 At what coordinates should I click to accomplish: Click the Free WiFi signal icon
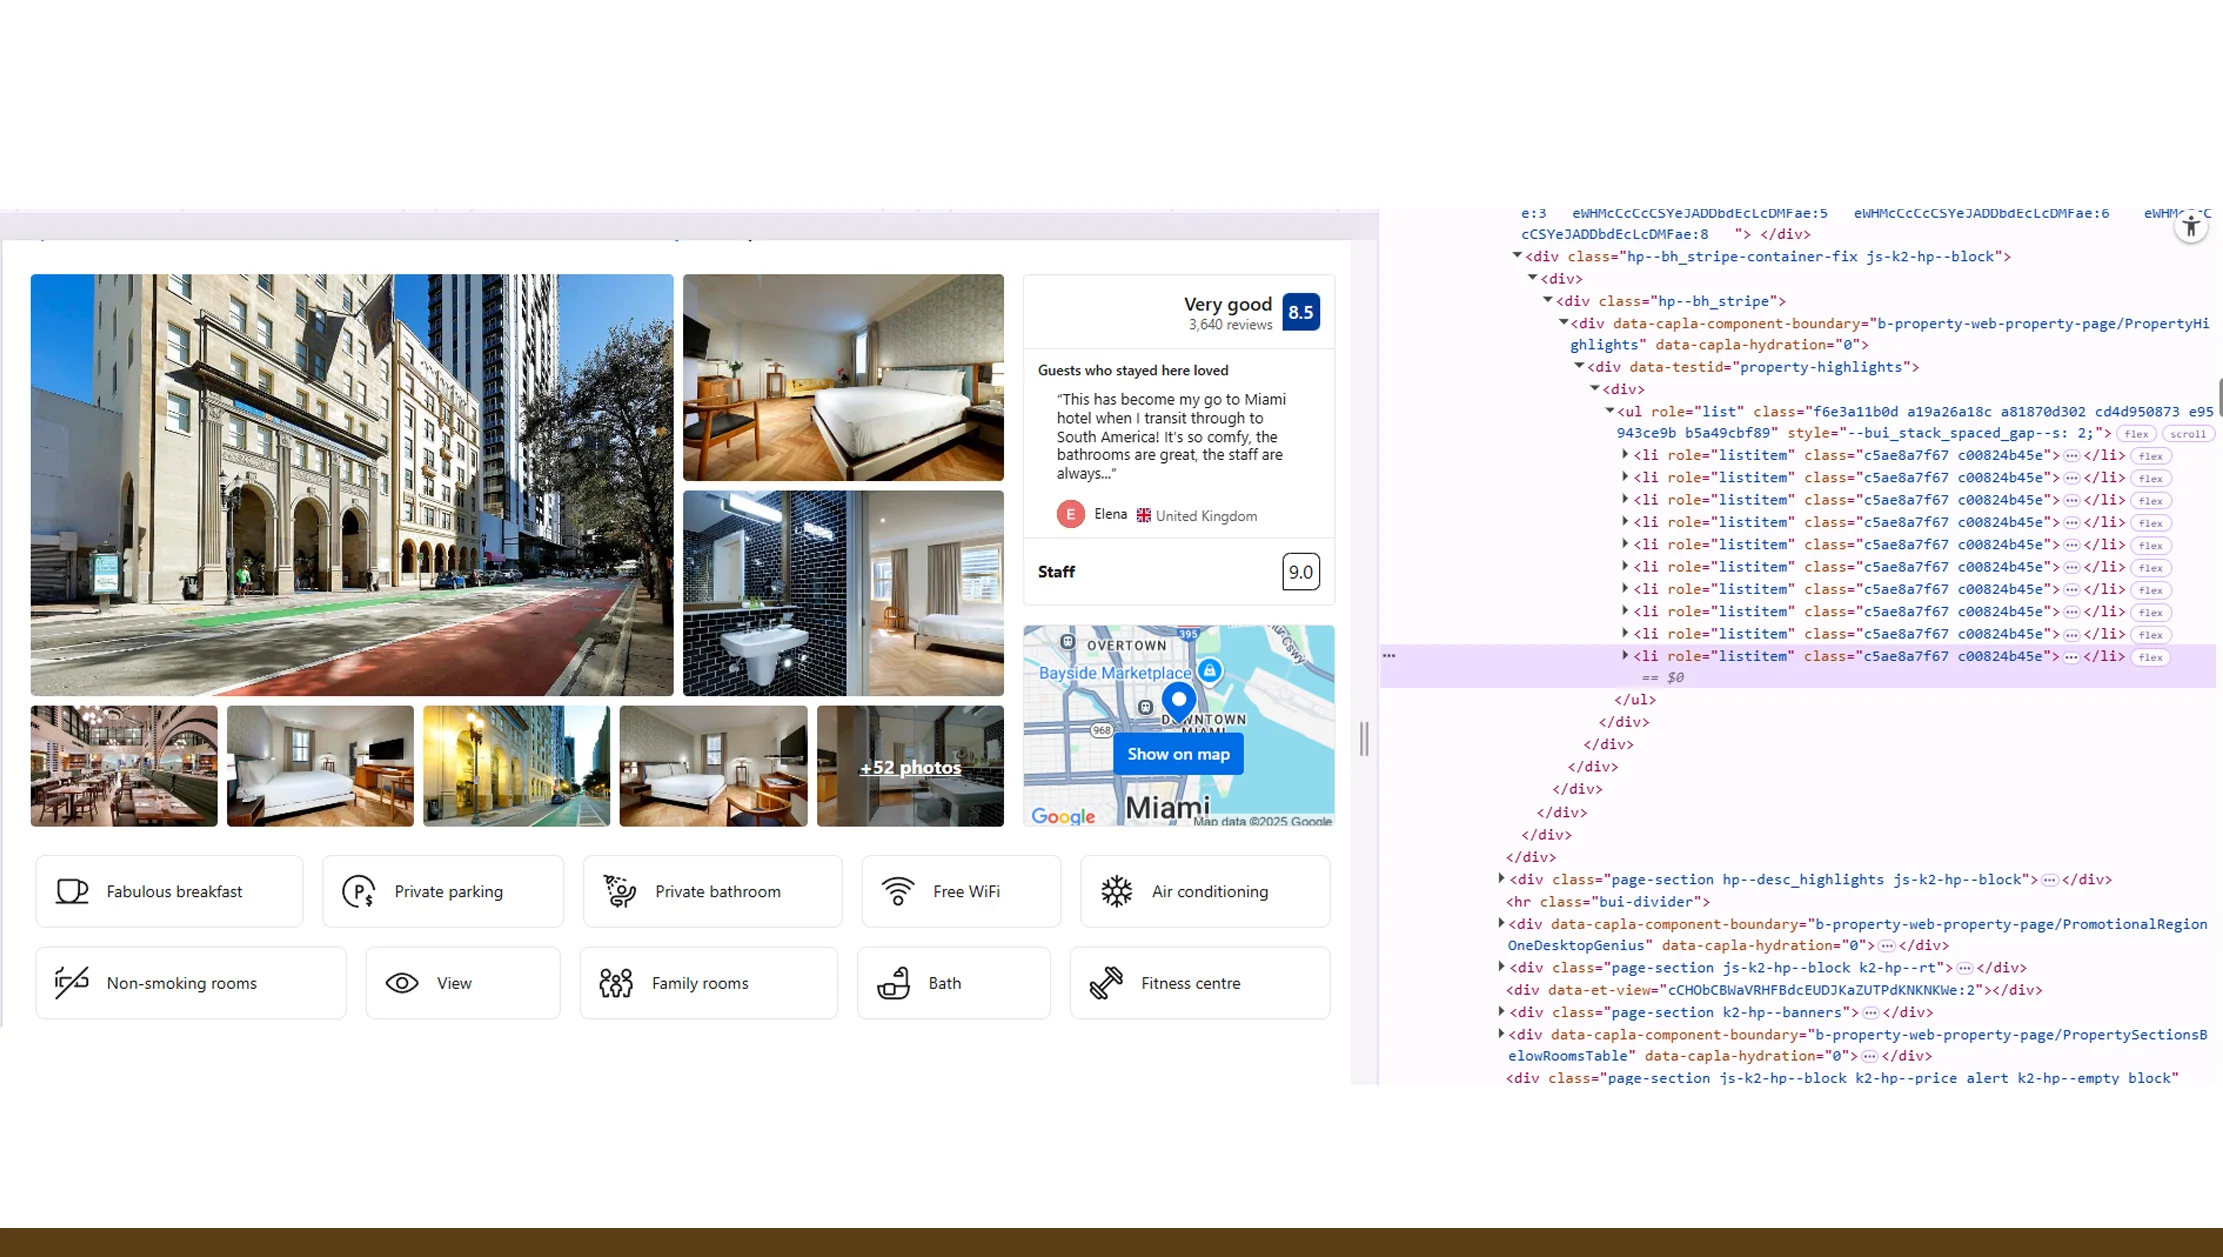coord(898,891)
